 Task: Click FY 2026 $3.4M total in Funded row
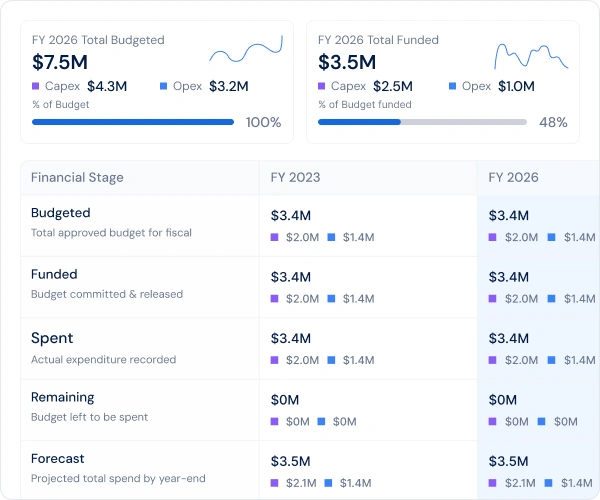pyautogui.click(x=509, y=277)
